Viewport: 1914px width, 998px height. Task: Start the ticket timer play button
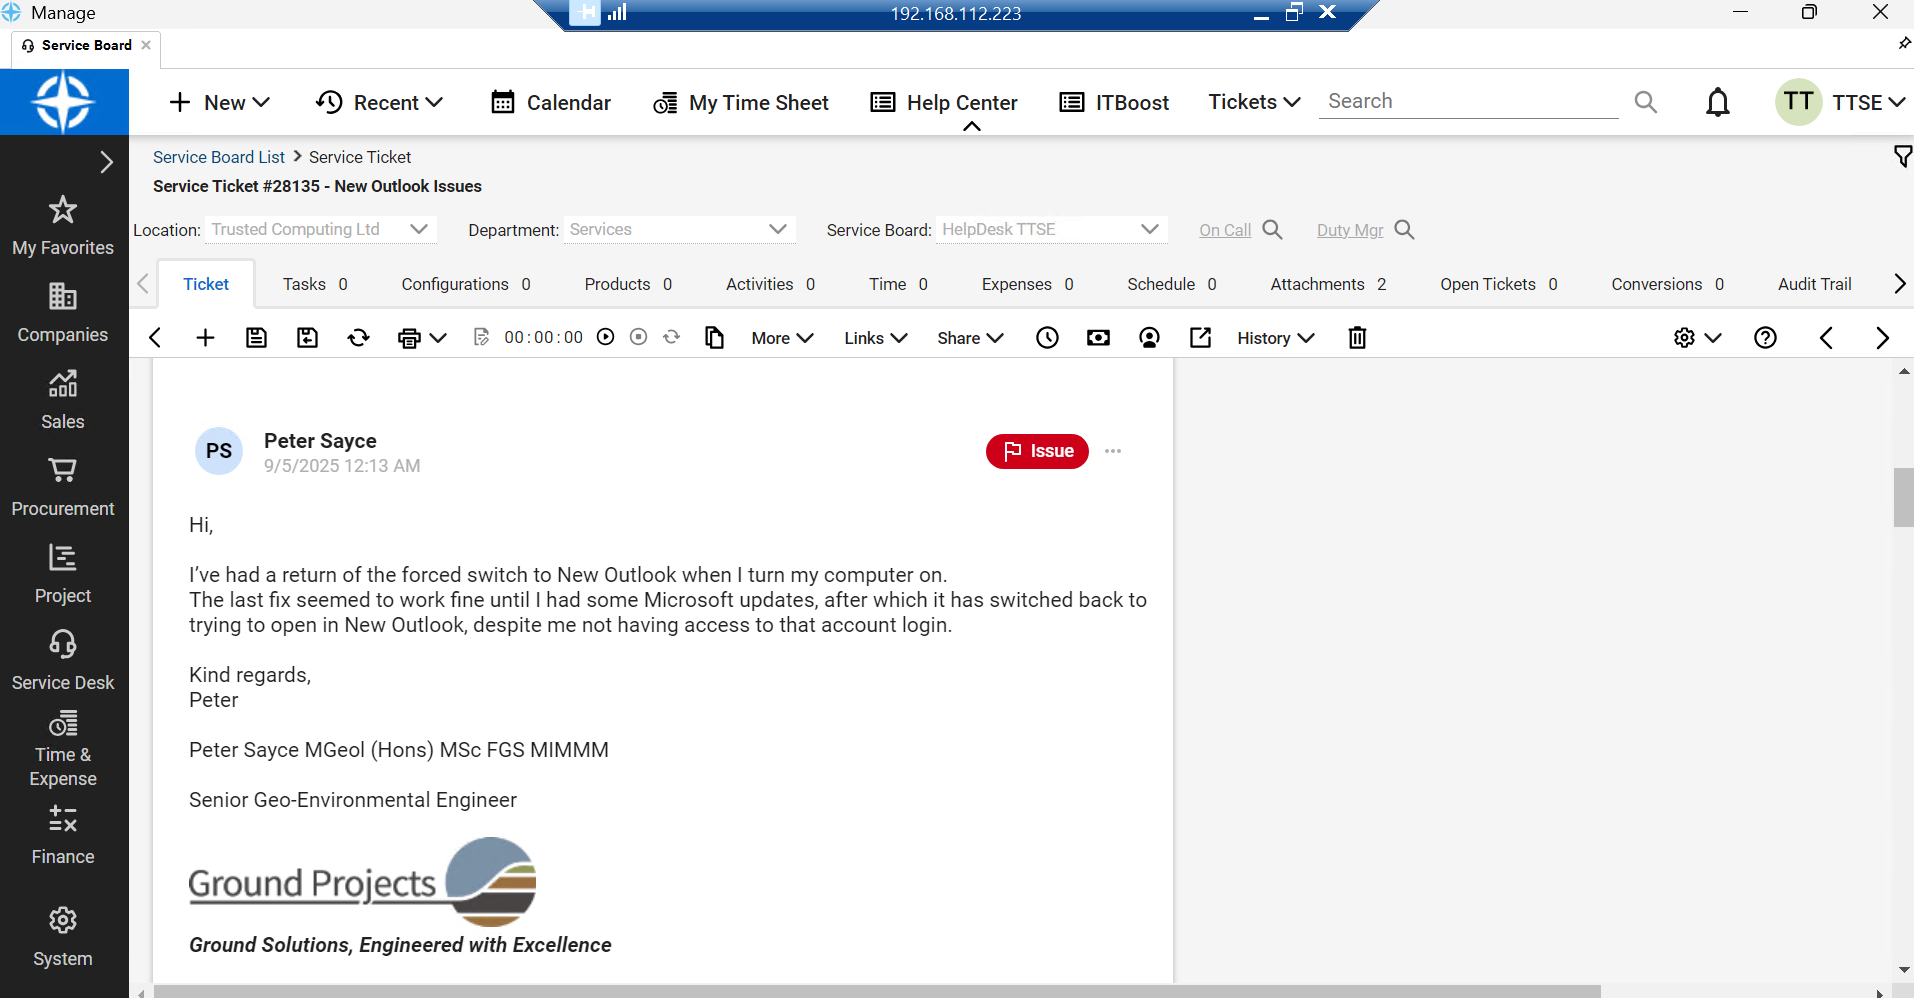click(x=605, y=337)
